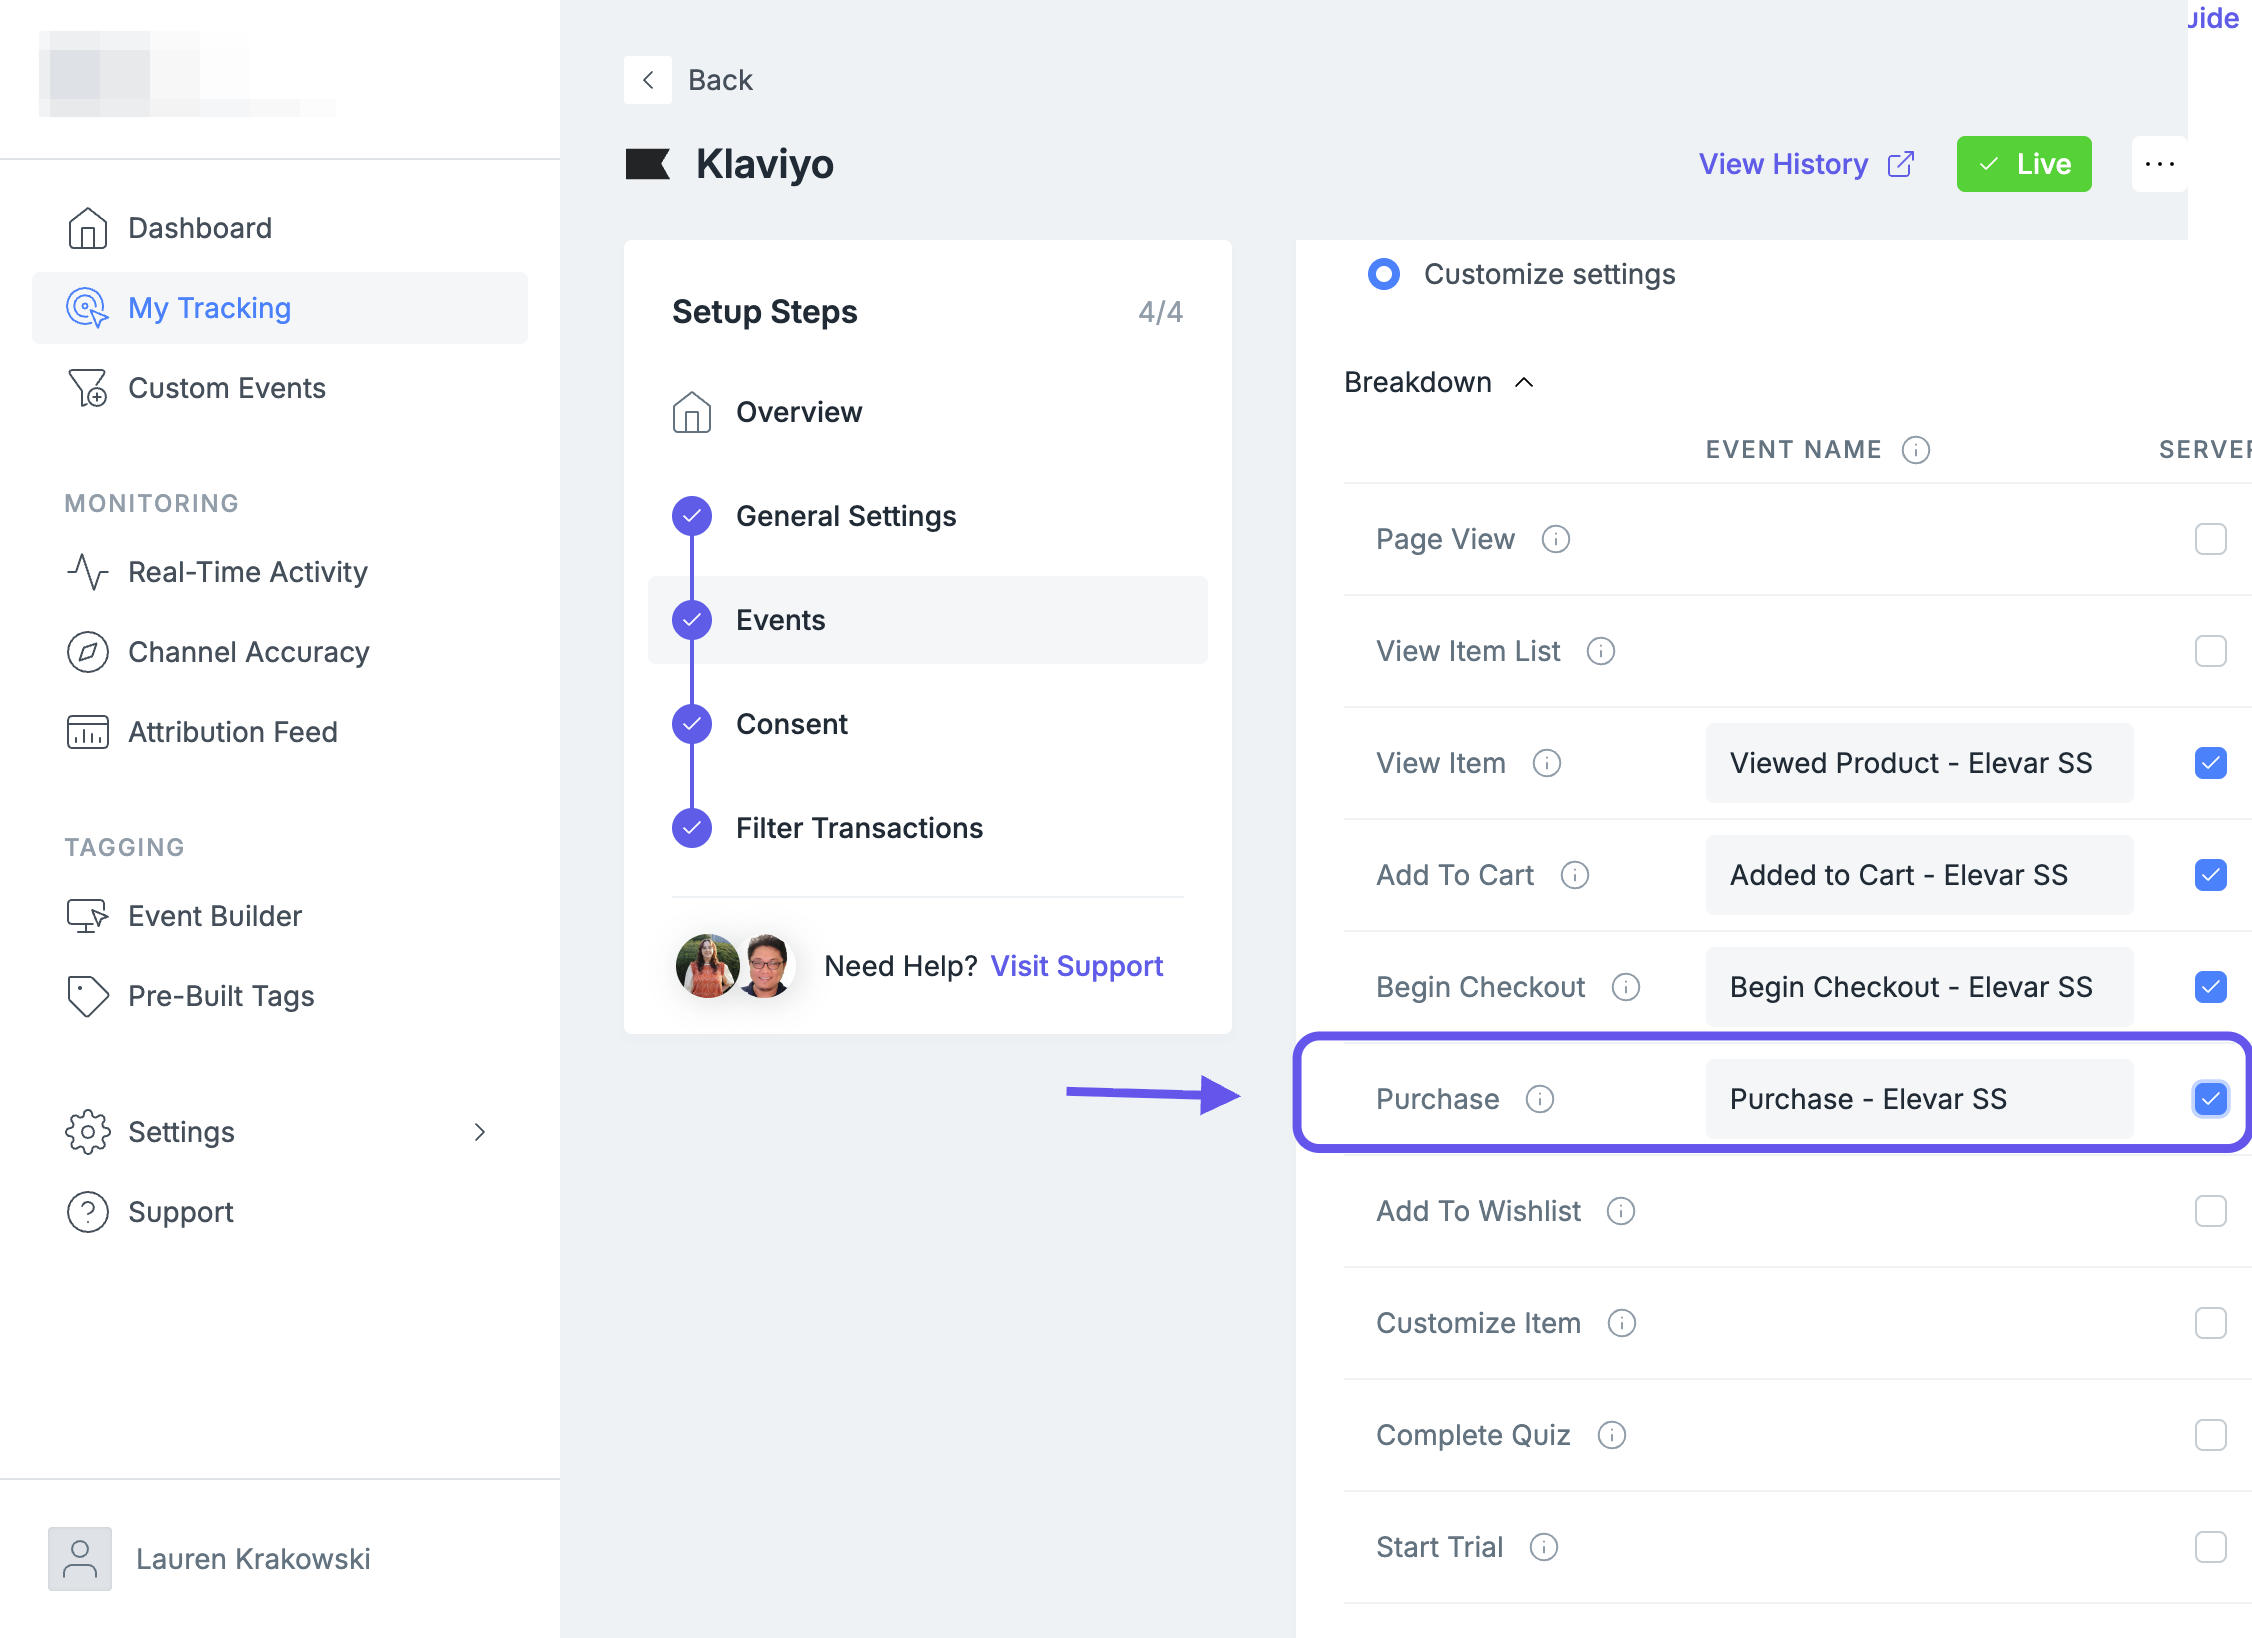Open Pre-Built Tags page
2252x1638 pixels.
click(x=280, y=996)
